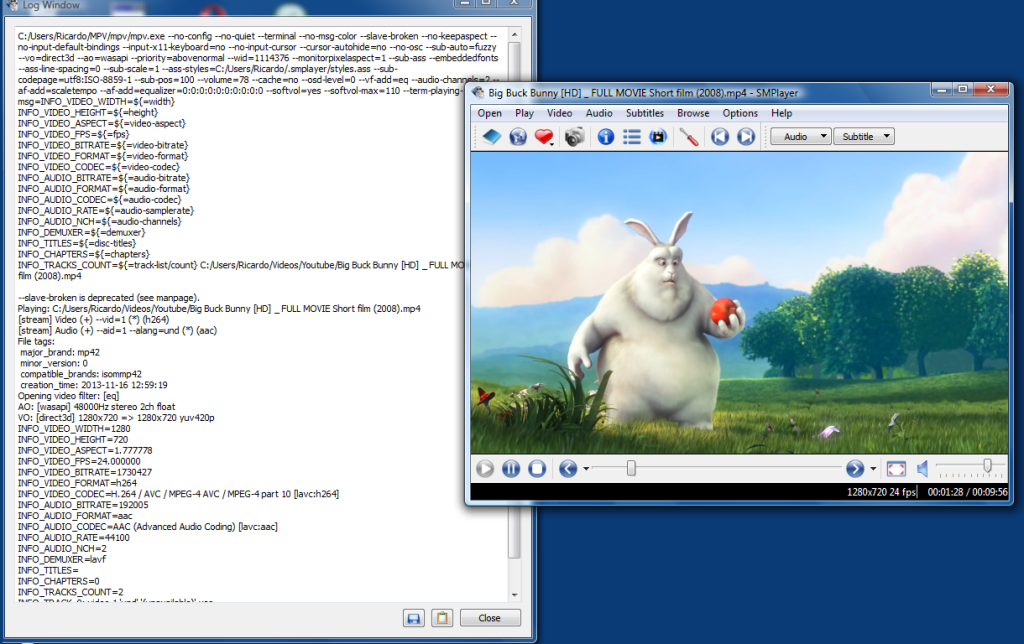Click the Play button in the control bar

[x=485, y=468]
